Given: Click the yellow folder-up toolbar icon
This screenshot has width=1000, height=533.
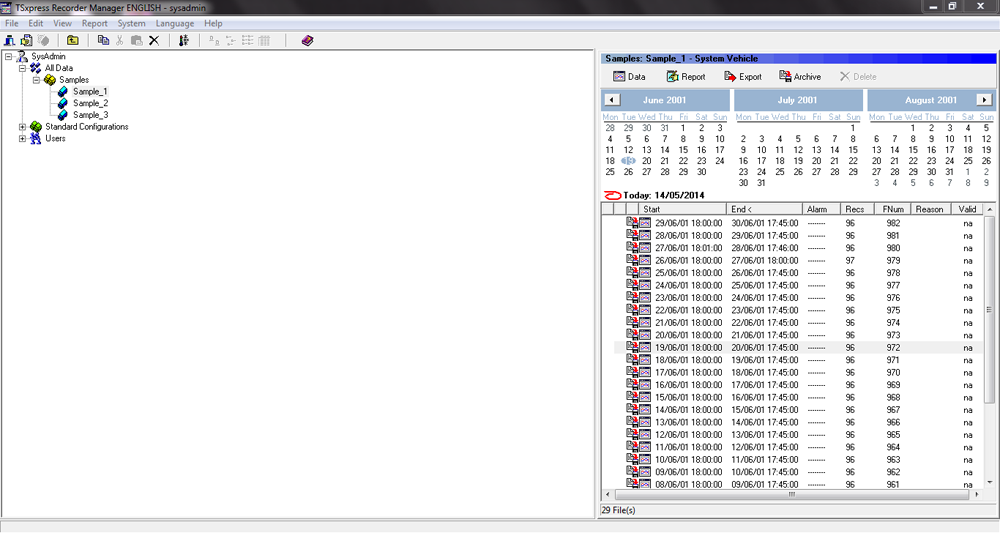Looking at the screenshot, I should click(73, 40).
